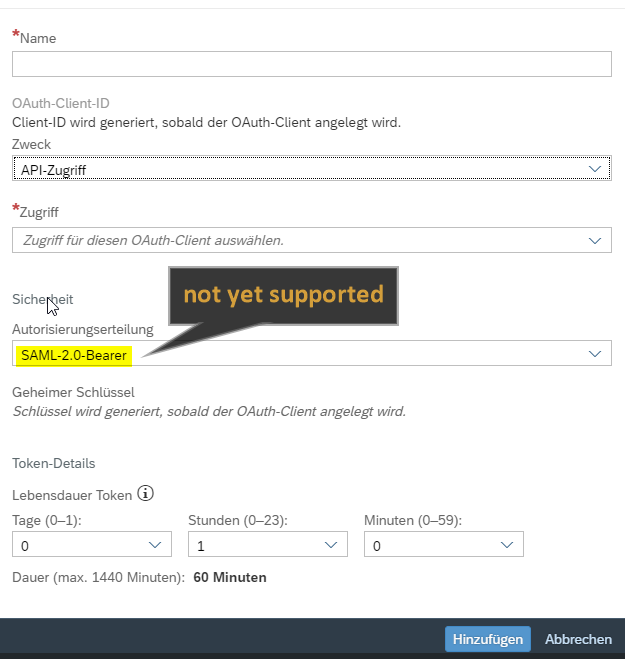Click the "not yet supported" callout
625x659 pixels.
[x=283, y=295]
